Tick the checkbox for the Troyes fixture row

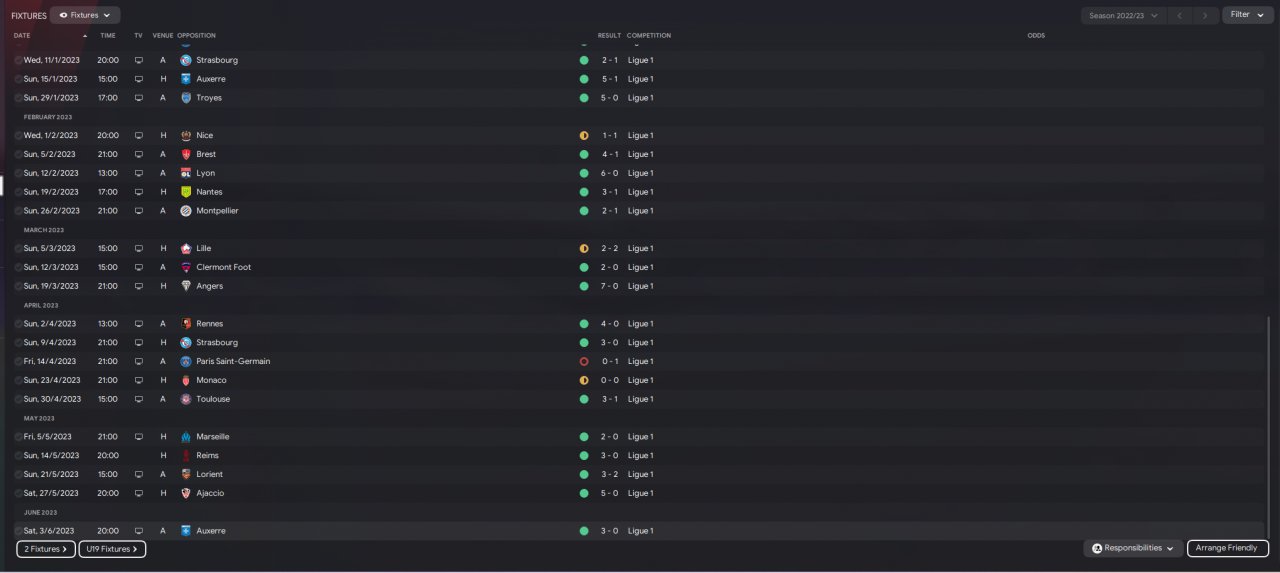click(18, 98)
